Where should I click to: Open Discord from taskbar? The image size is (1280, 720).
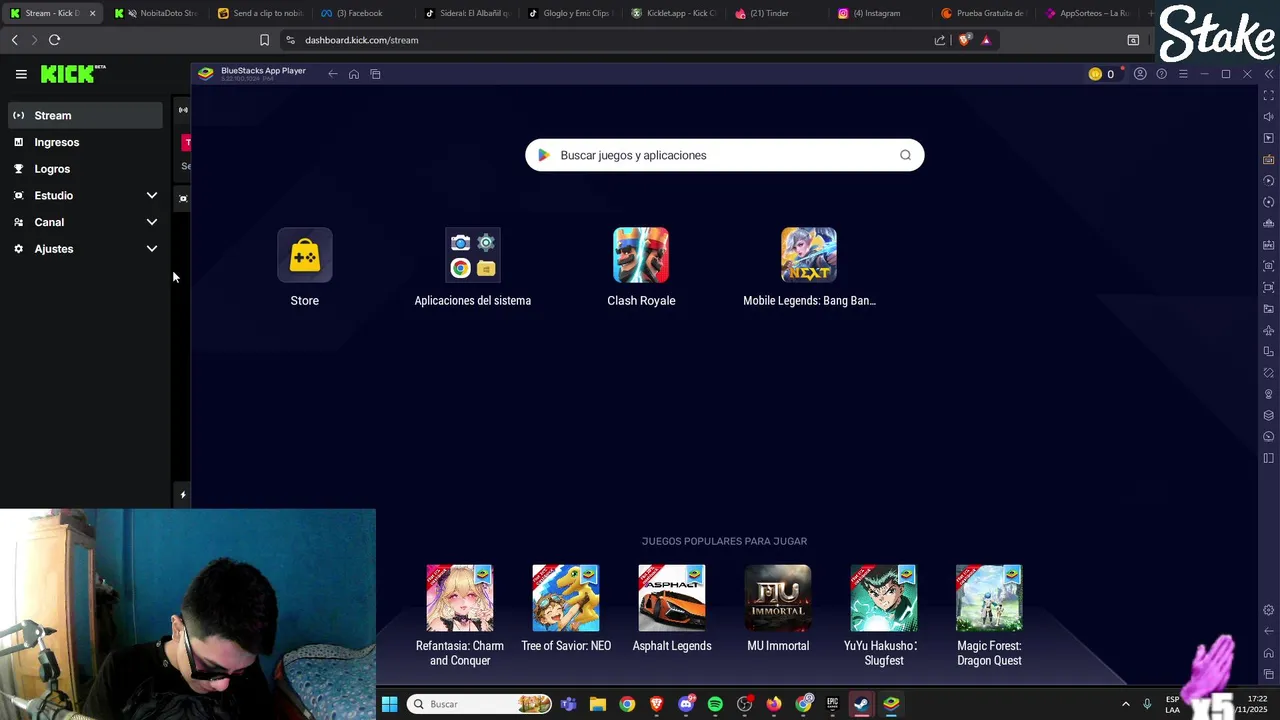[x=686, y=704]
